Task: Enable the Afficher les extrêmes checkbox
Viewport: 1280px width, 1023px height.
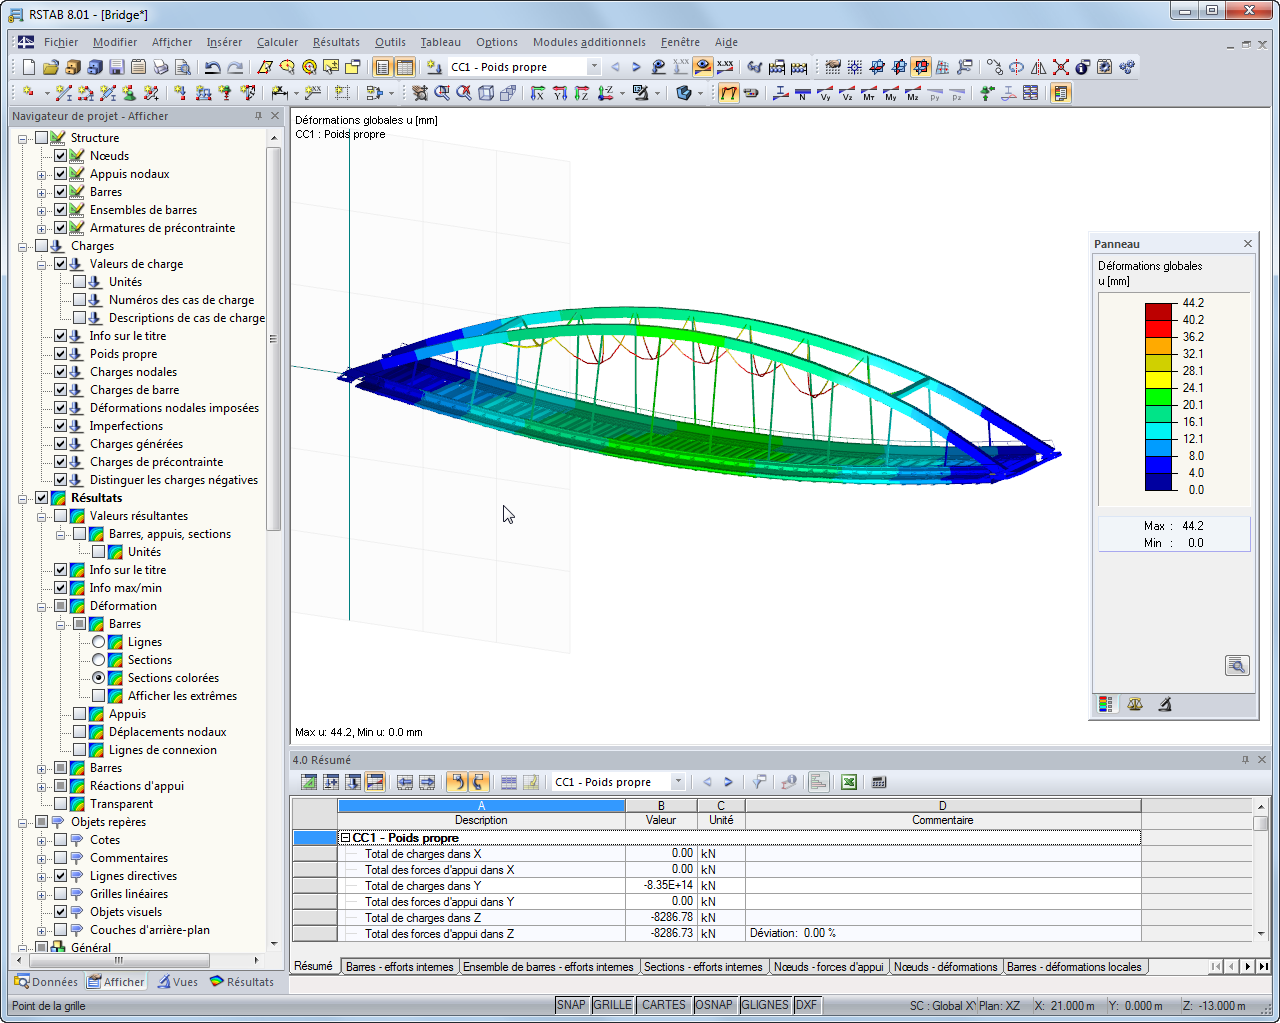Action: point(99,696)
